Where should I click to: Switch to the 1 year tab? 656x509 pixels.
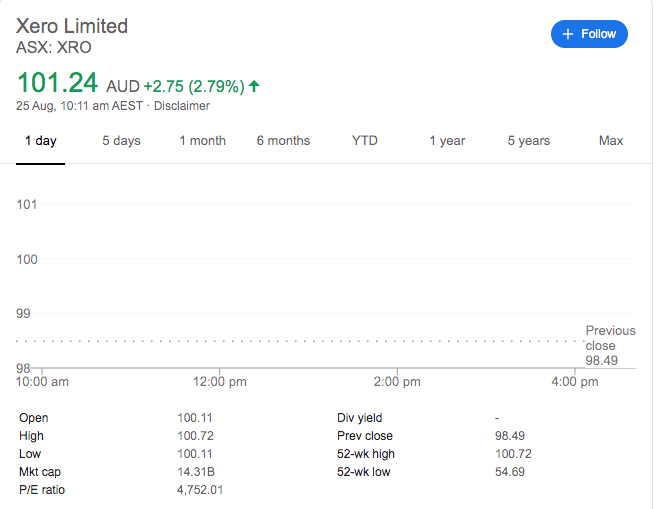click(x=447, y=141)
